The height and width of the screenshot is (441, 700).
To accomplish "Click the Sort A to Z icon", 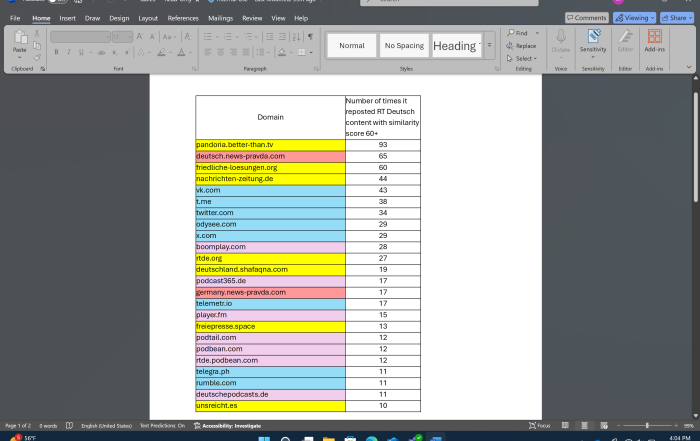I will tap(296, 37).
